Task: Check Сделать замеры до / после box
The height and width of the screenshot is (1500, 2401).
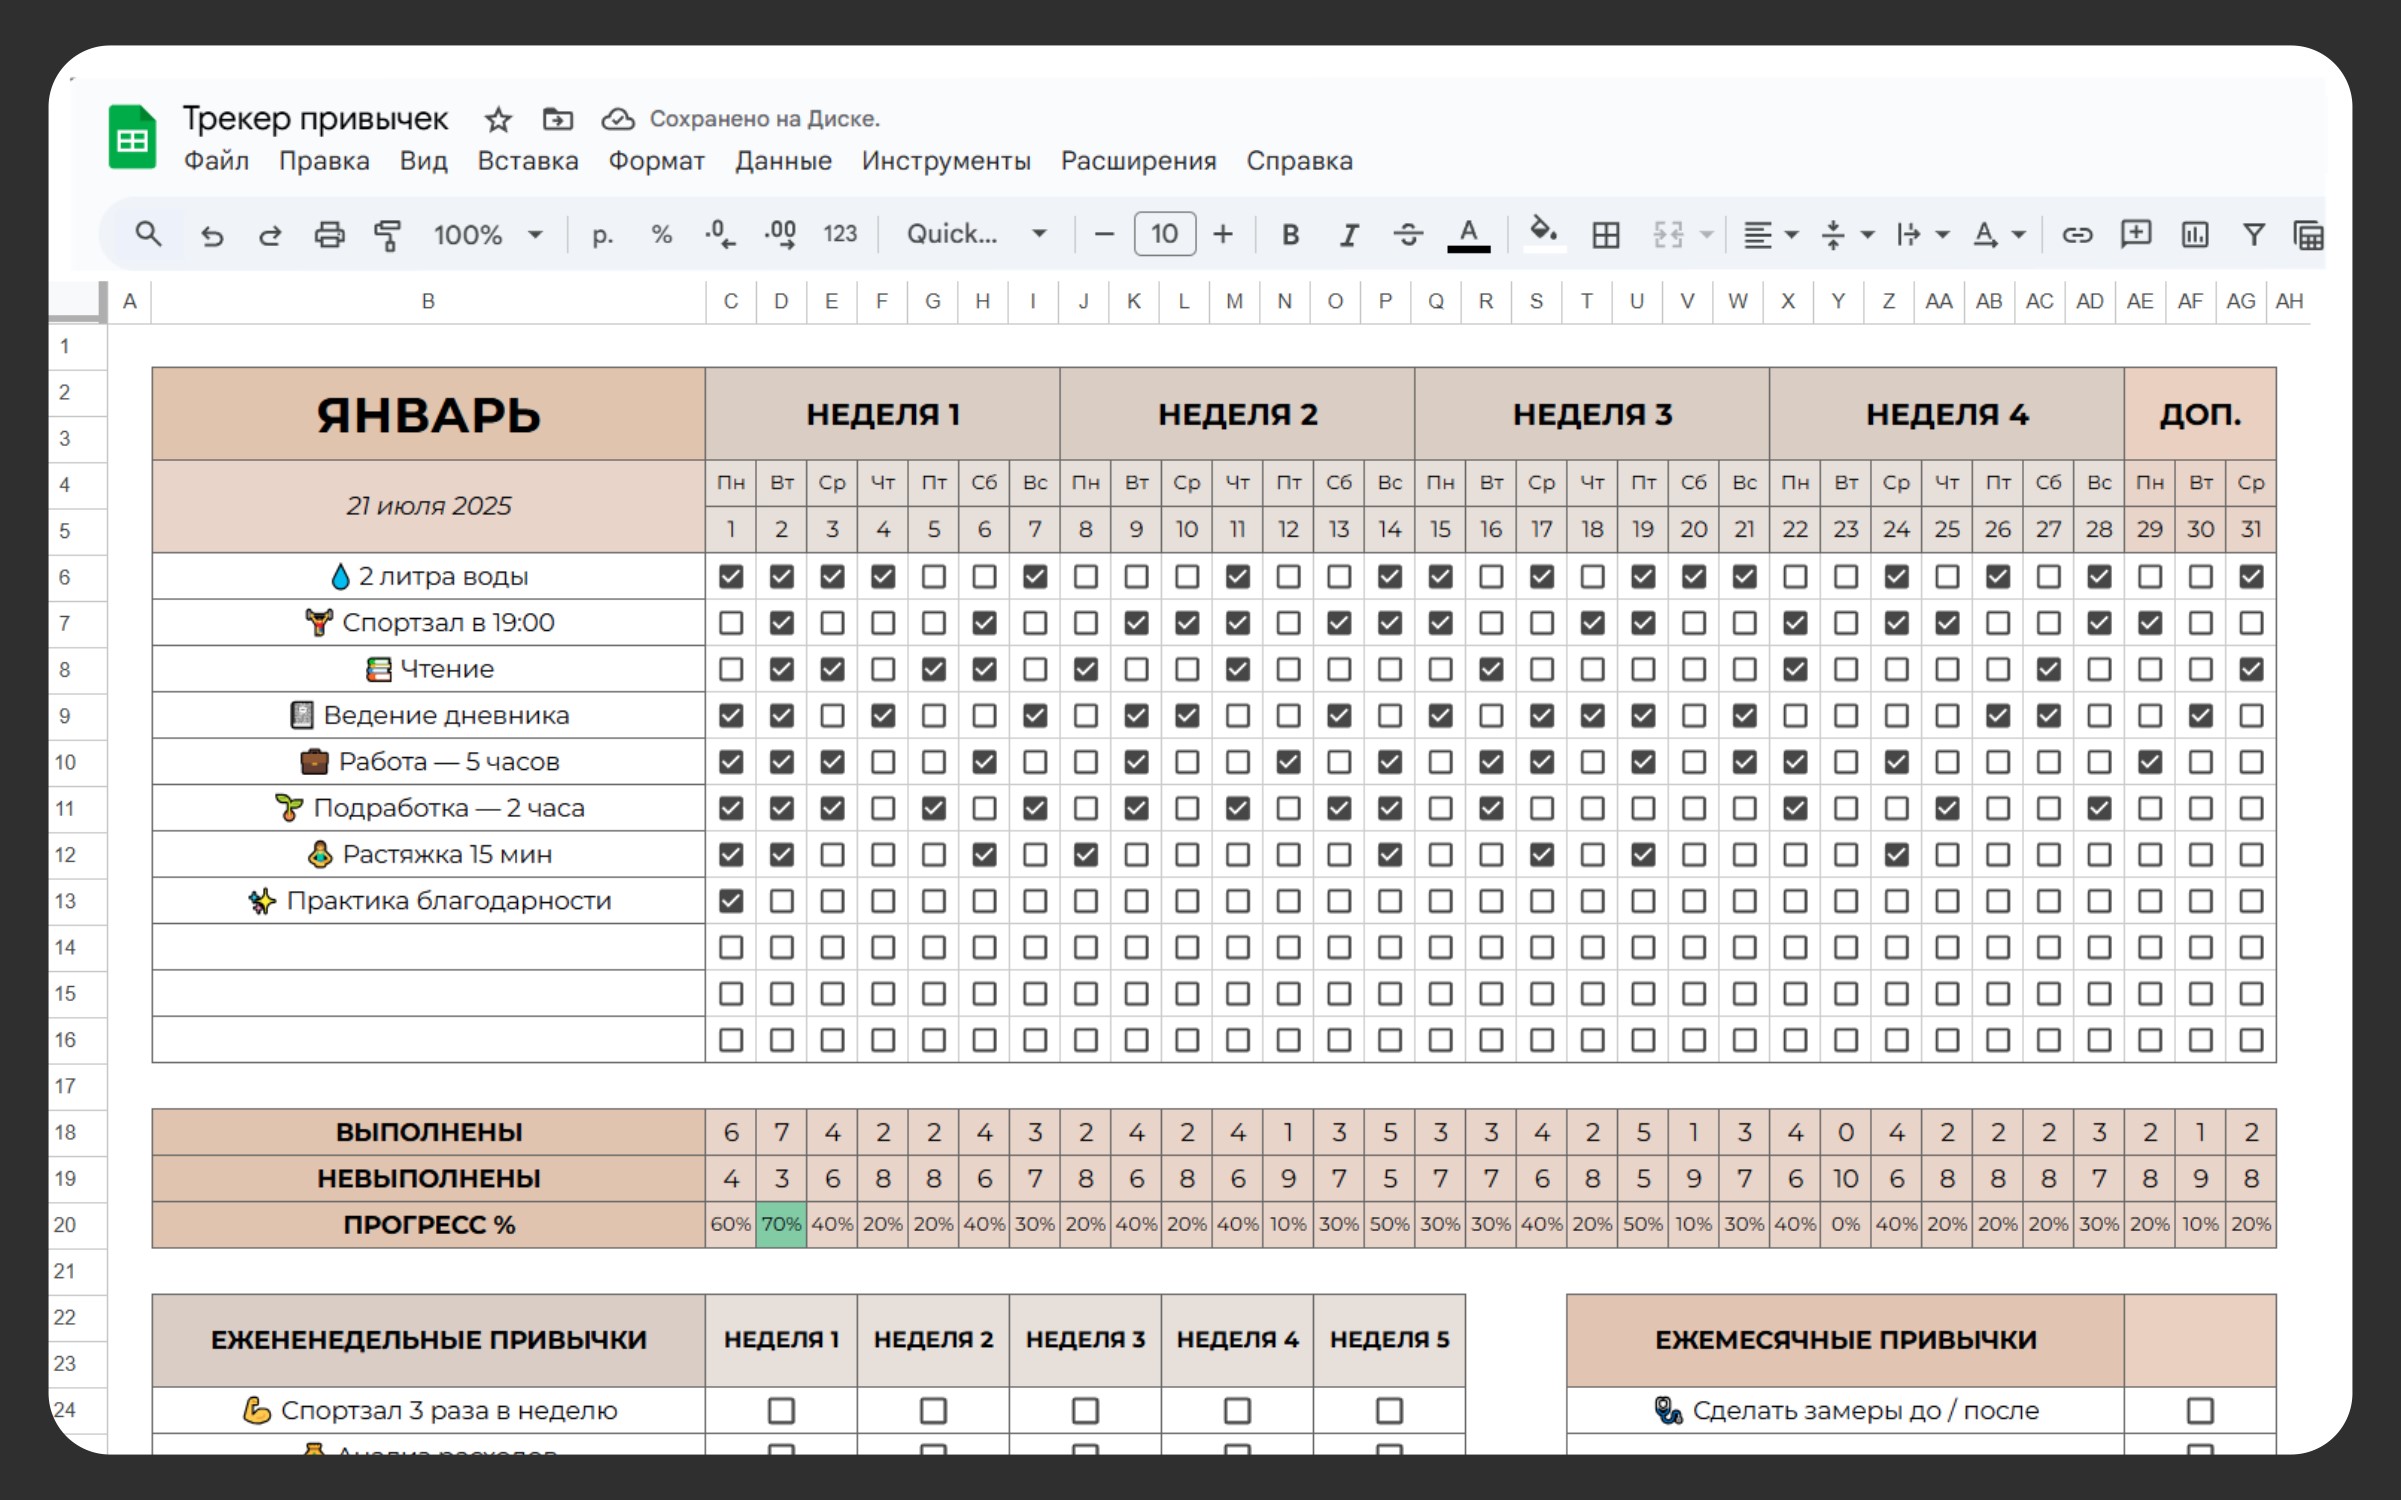Action: (x=2200, y=1411)
